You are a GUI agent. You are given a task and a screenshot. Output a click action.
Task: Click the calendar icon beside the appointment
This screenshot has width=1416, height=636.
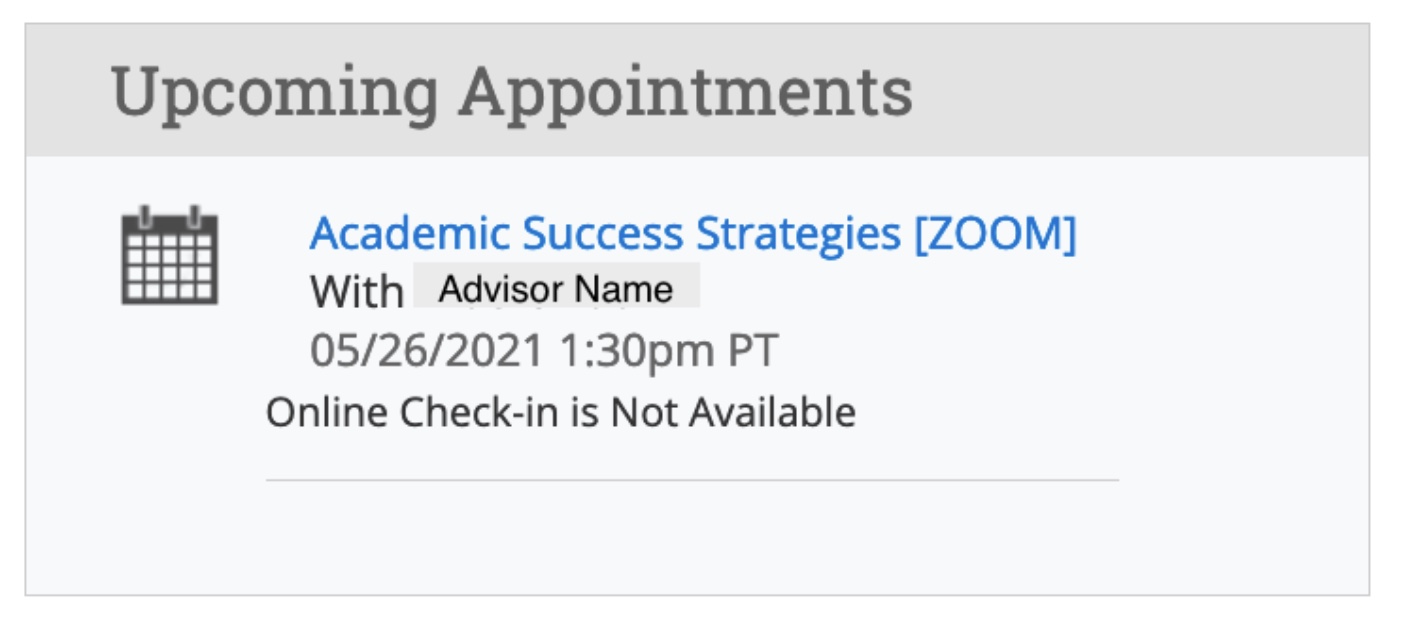tap(169, 256)
